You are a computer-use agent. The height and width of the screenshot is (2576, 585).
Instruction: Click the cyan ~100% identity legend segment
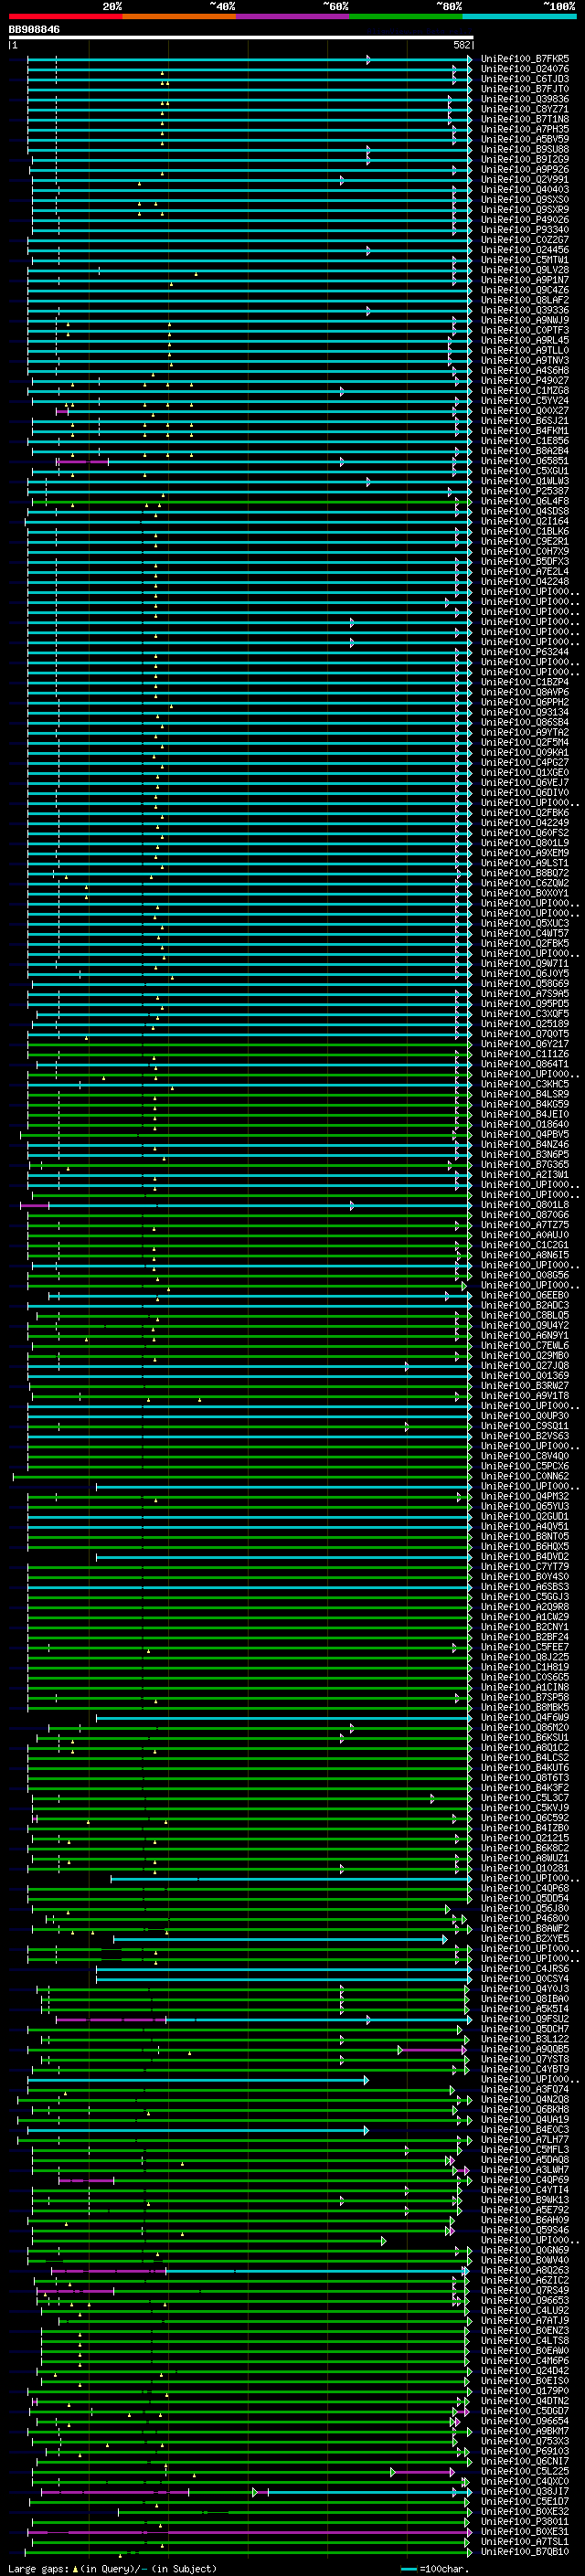(519, 16)
